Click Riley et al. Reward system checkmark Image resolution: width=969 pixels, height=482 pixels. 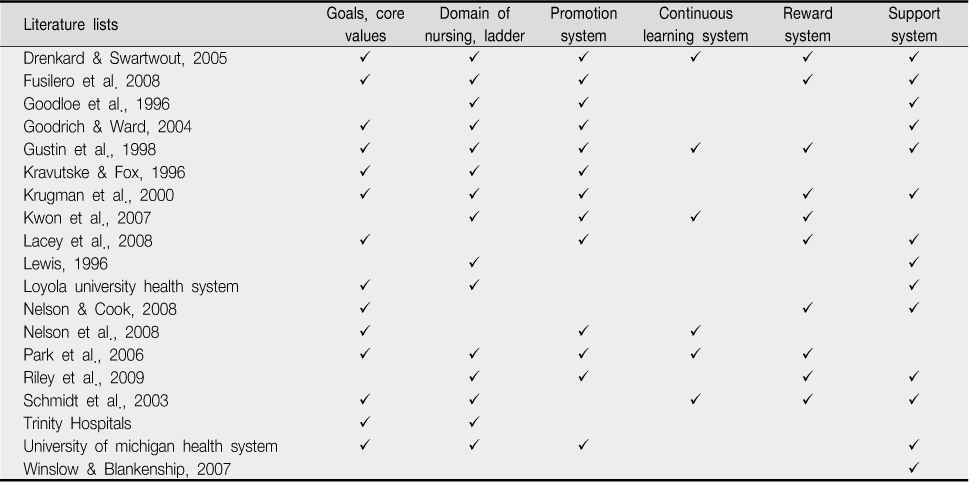[807, 376]
